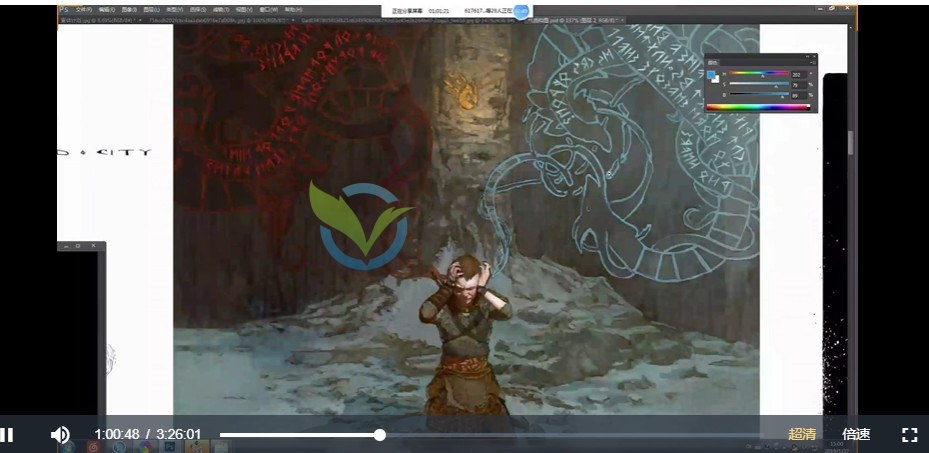
Task: Open the color panel flyout menu
Action: pos(811,64)
